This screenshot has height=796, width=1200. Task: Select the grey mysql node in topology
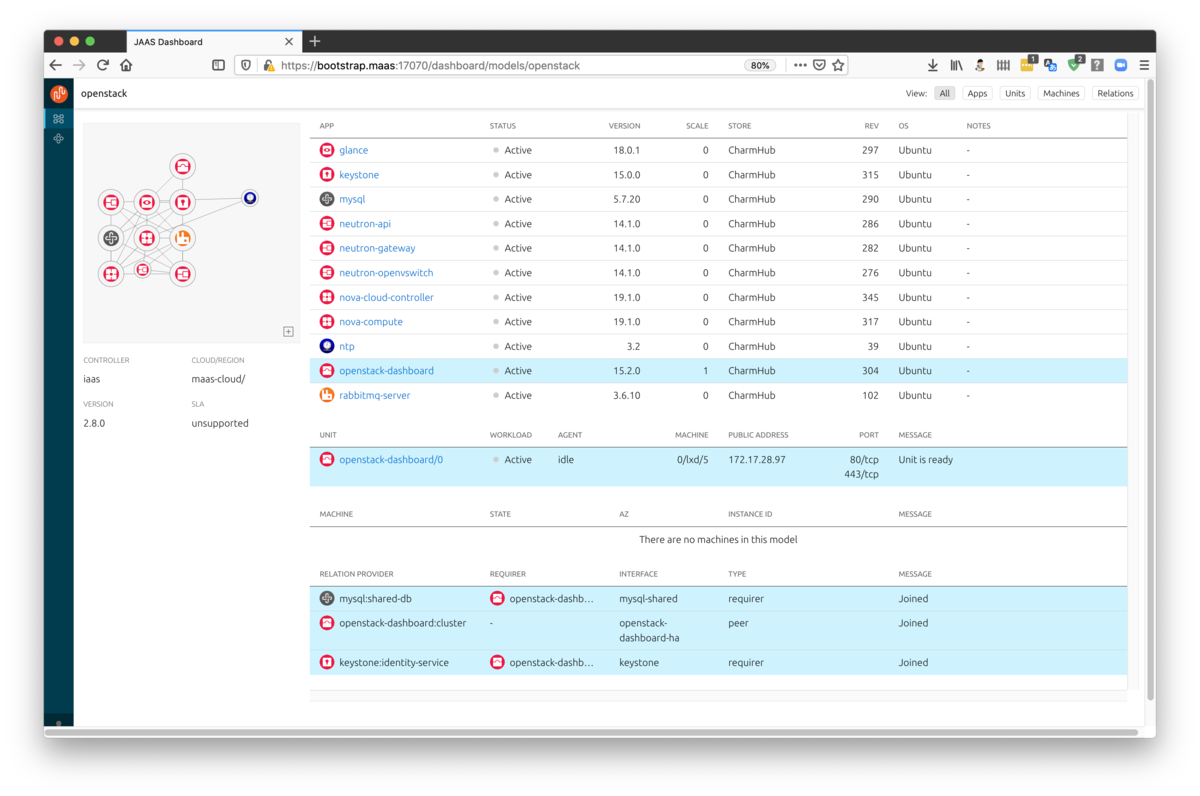[111, 238]
